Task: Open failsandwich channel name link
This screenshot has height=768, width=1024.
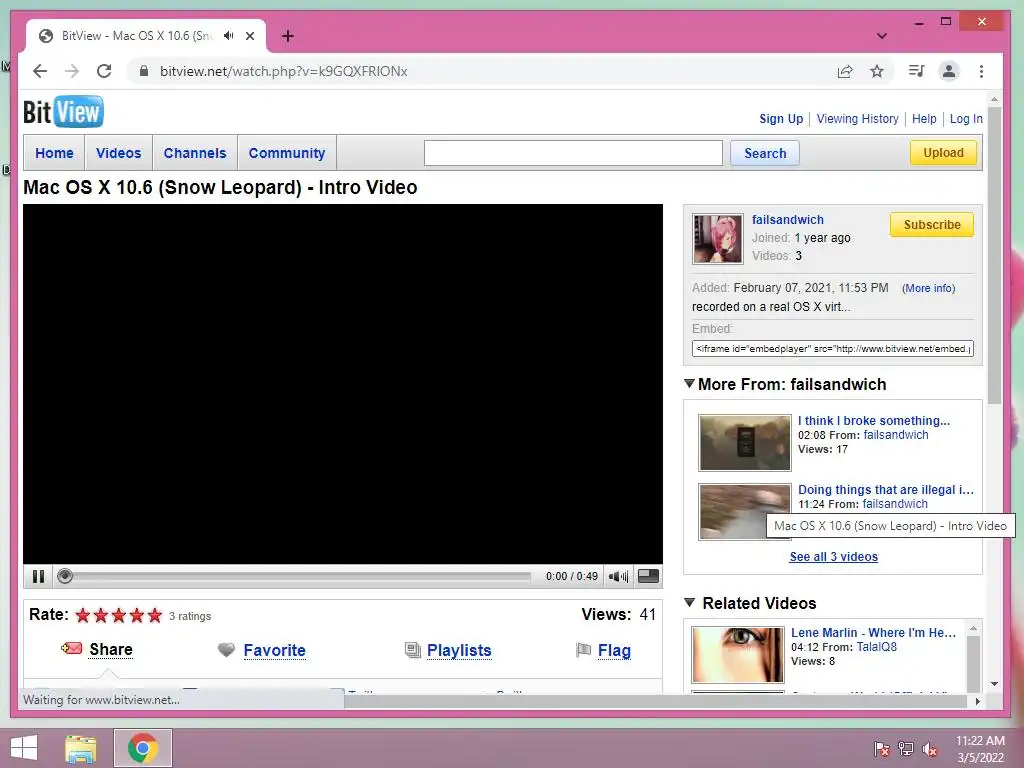Action: (788, 219)
